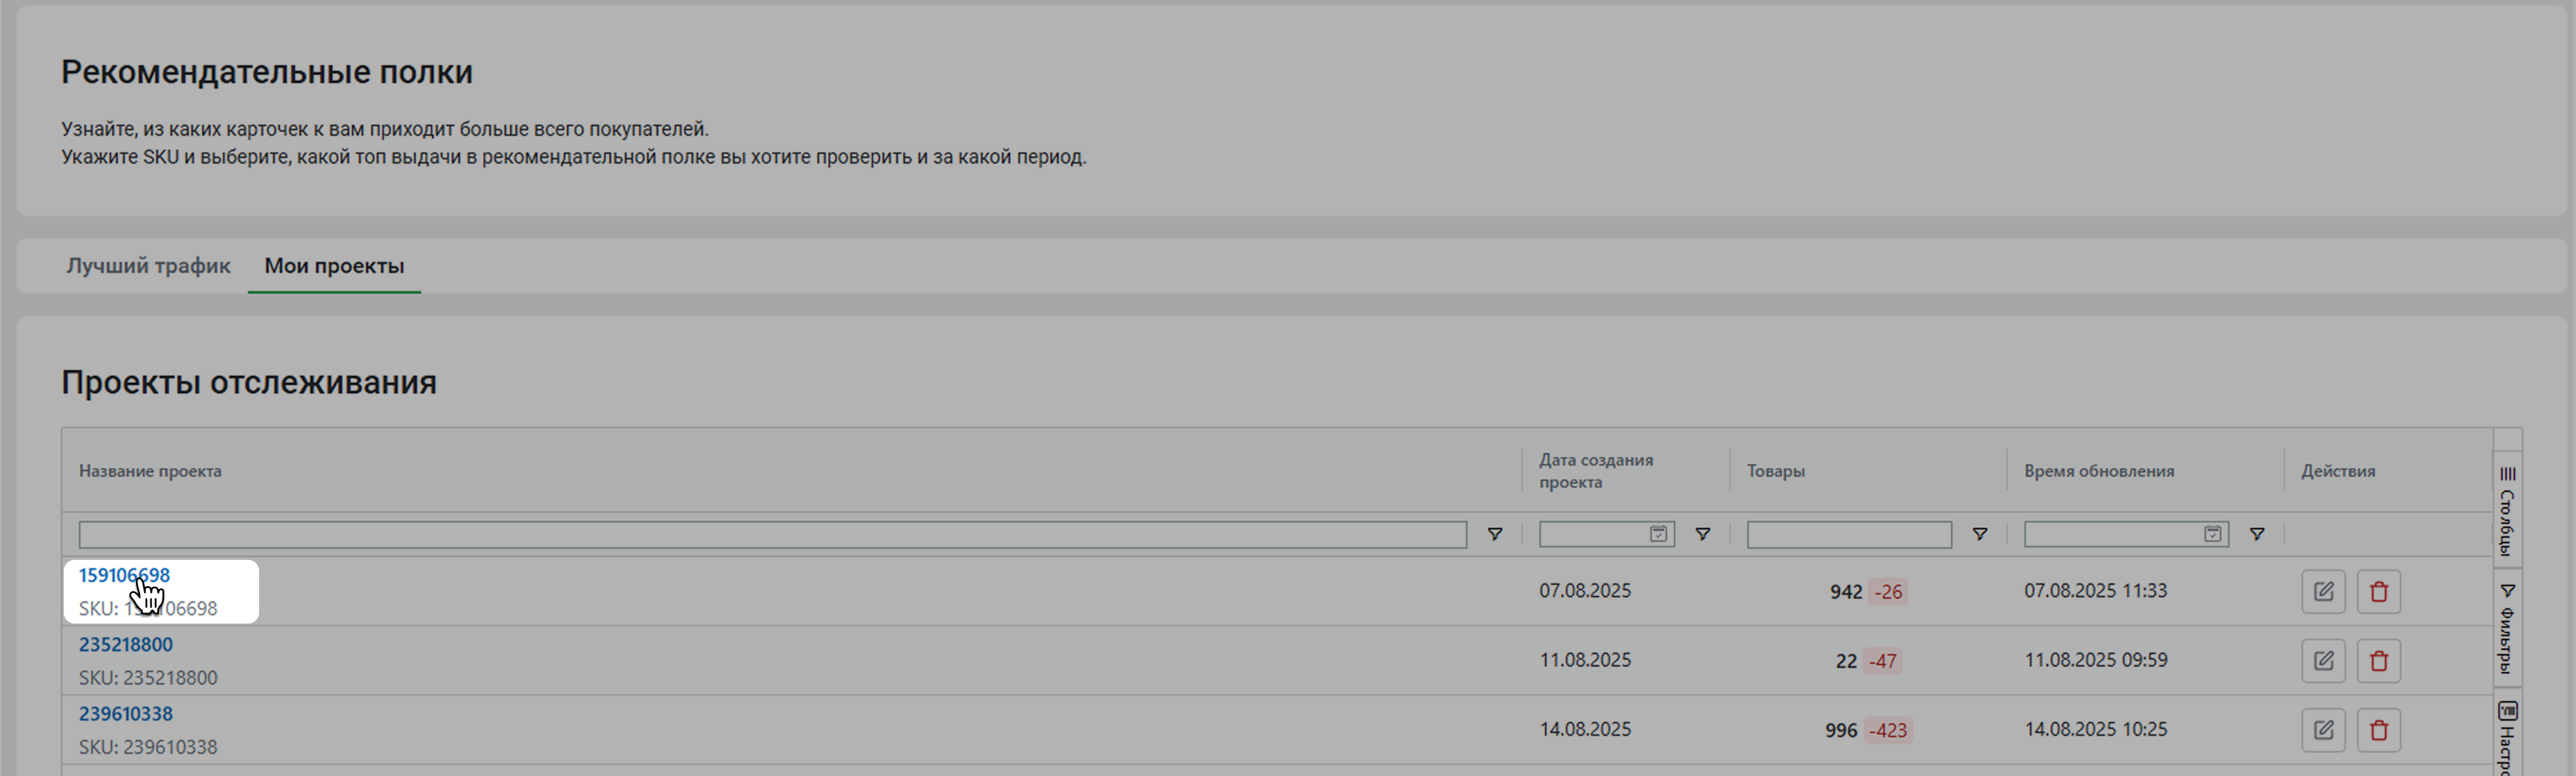Edit project 159106698 with pencil icon

(x=2323, y=591)
